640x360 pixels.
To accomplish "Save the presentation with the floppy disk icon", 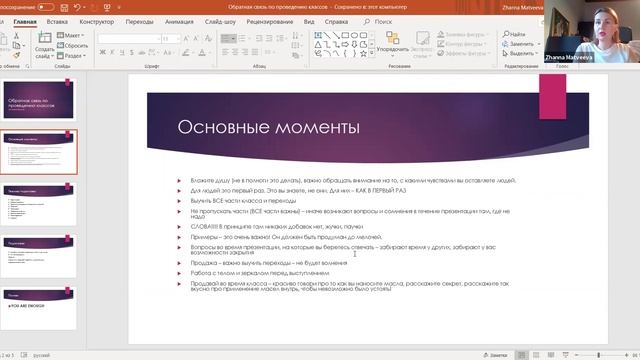I will point(64,7).
